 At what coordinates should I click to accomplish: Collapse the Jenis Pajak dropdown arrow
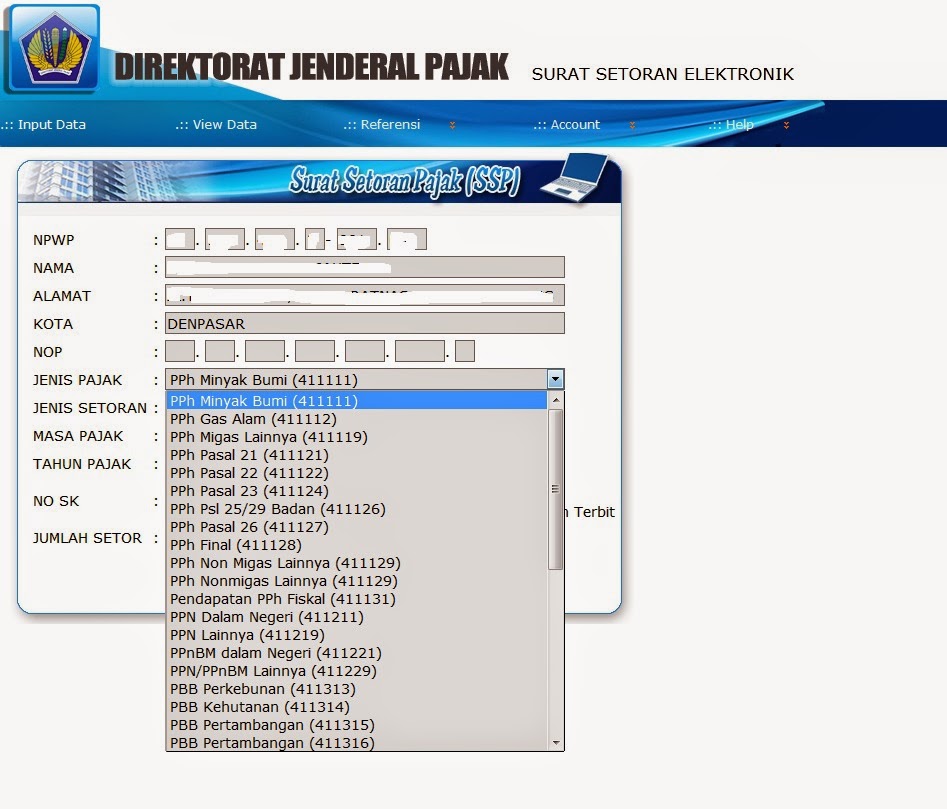click(555, 379)
